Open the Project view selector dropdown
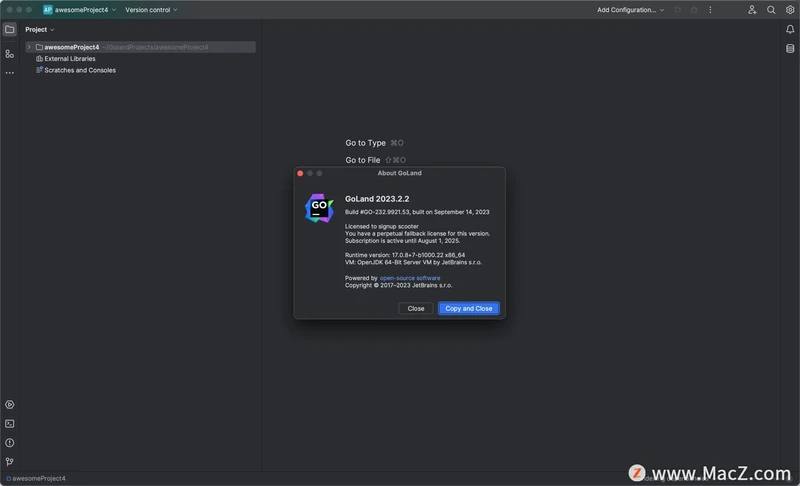Viewport: 800px width, 486px height. point(40,30)
